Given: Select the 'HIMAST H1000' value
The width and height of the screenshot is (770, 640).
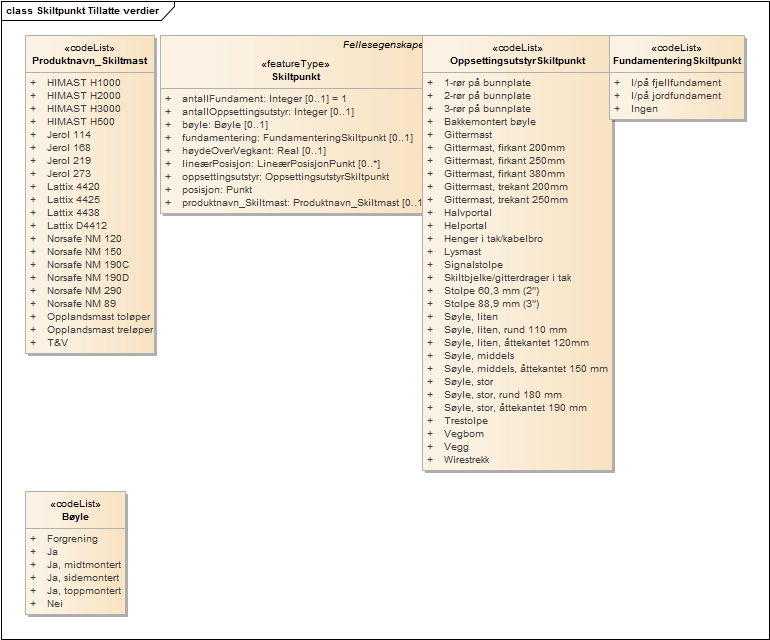Looking at the screenshot, I should click(x=83, y=83).
